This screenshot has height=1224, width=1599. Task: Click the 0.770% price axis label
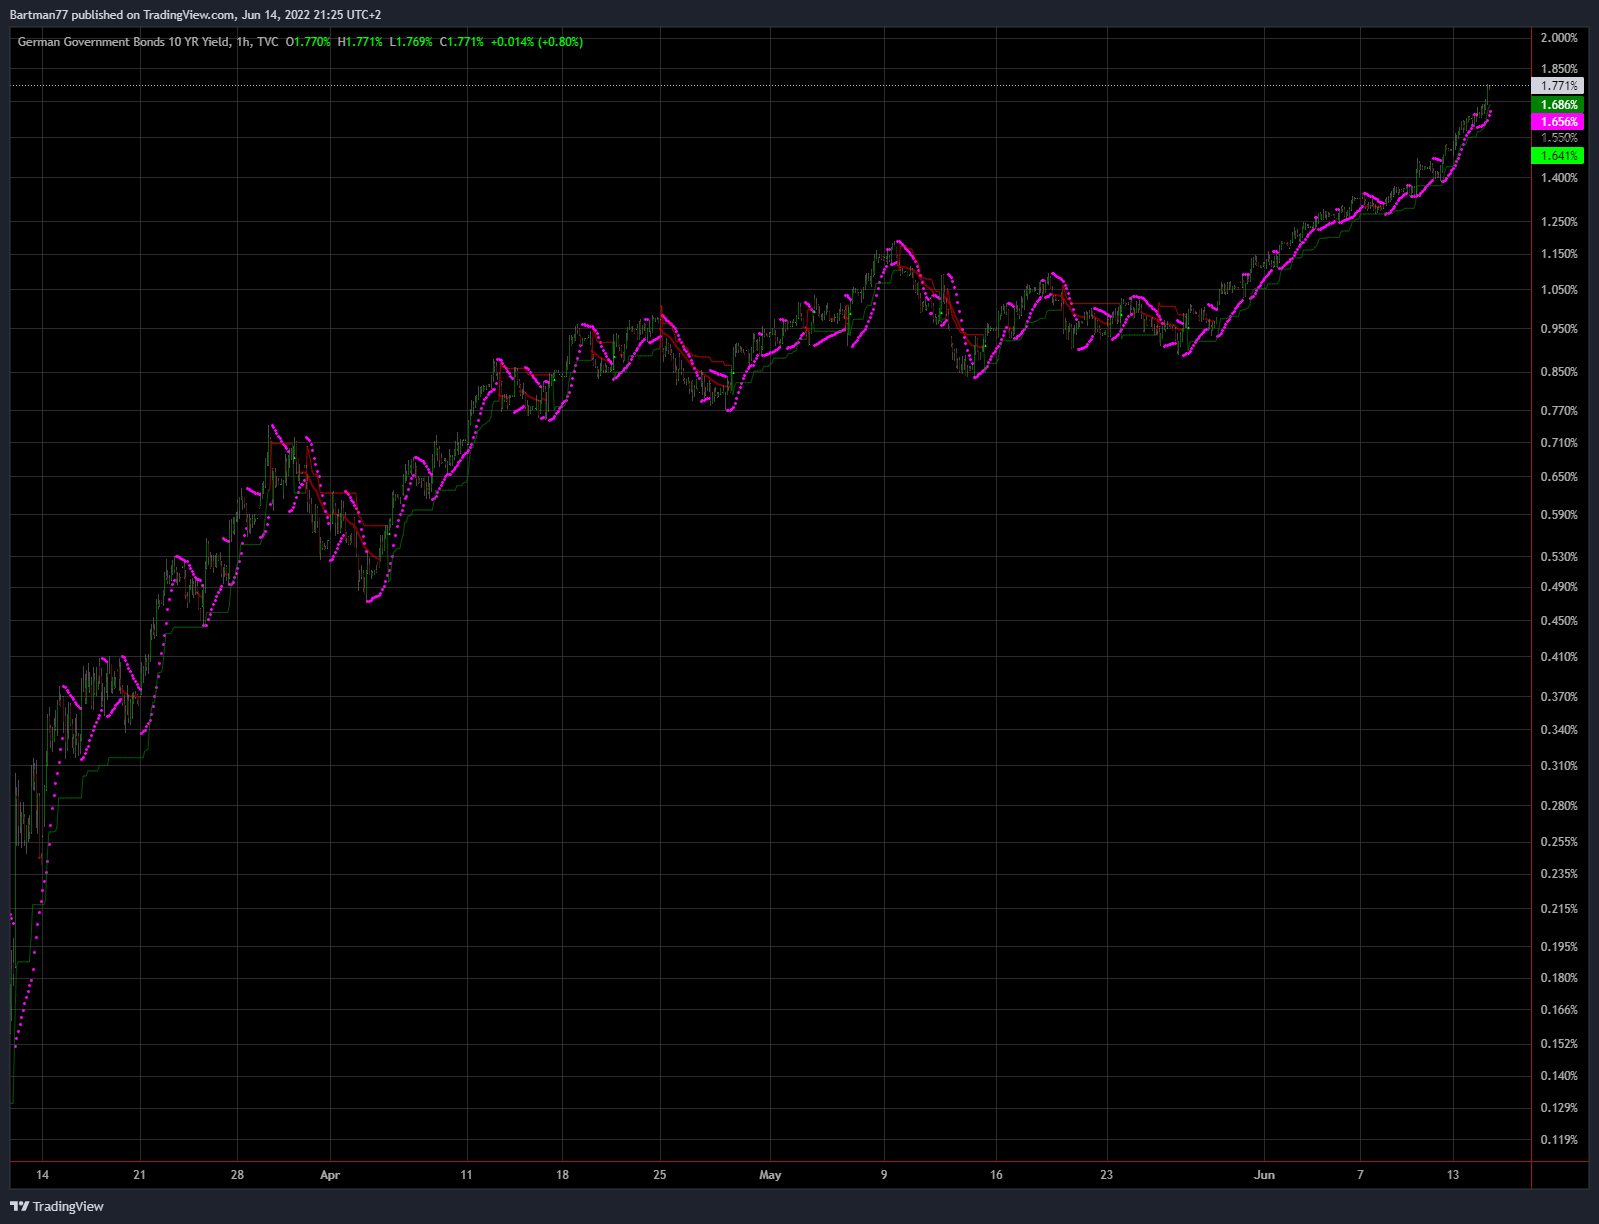pos(1559,411)
